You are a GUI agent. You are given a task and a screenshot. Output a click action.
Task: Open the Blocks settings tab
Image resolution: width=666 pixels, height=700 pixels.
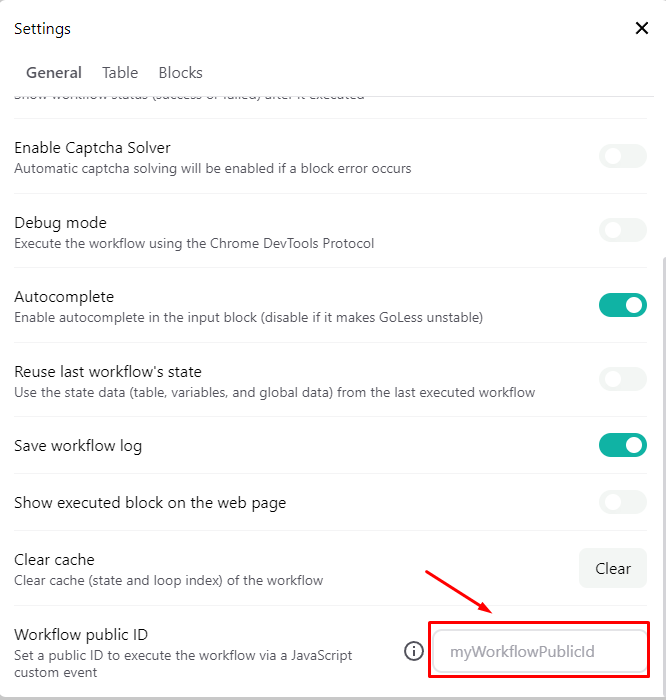180,73
